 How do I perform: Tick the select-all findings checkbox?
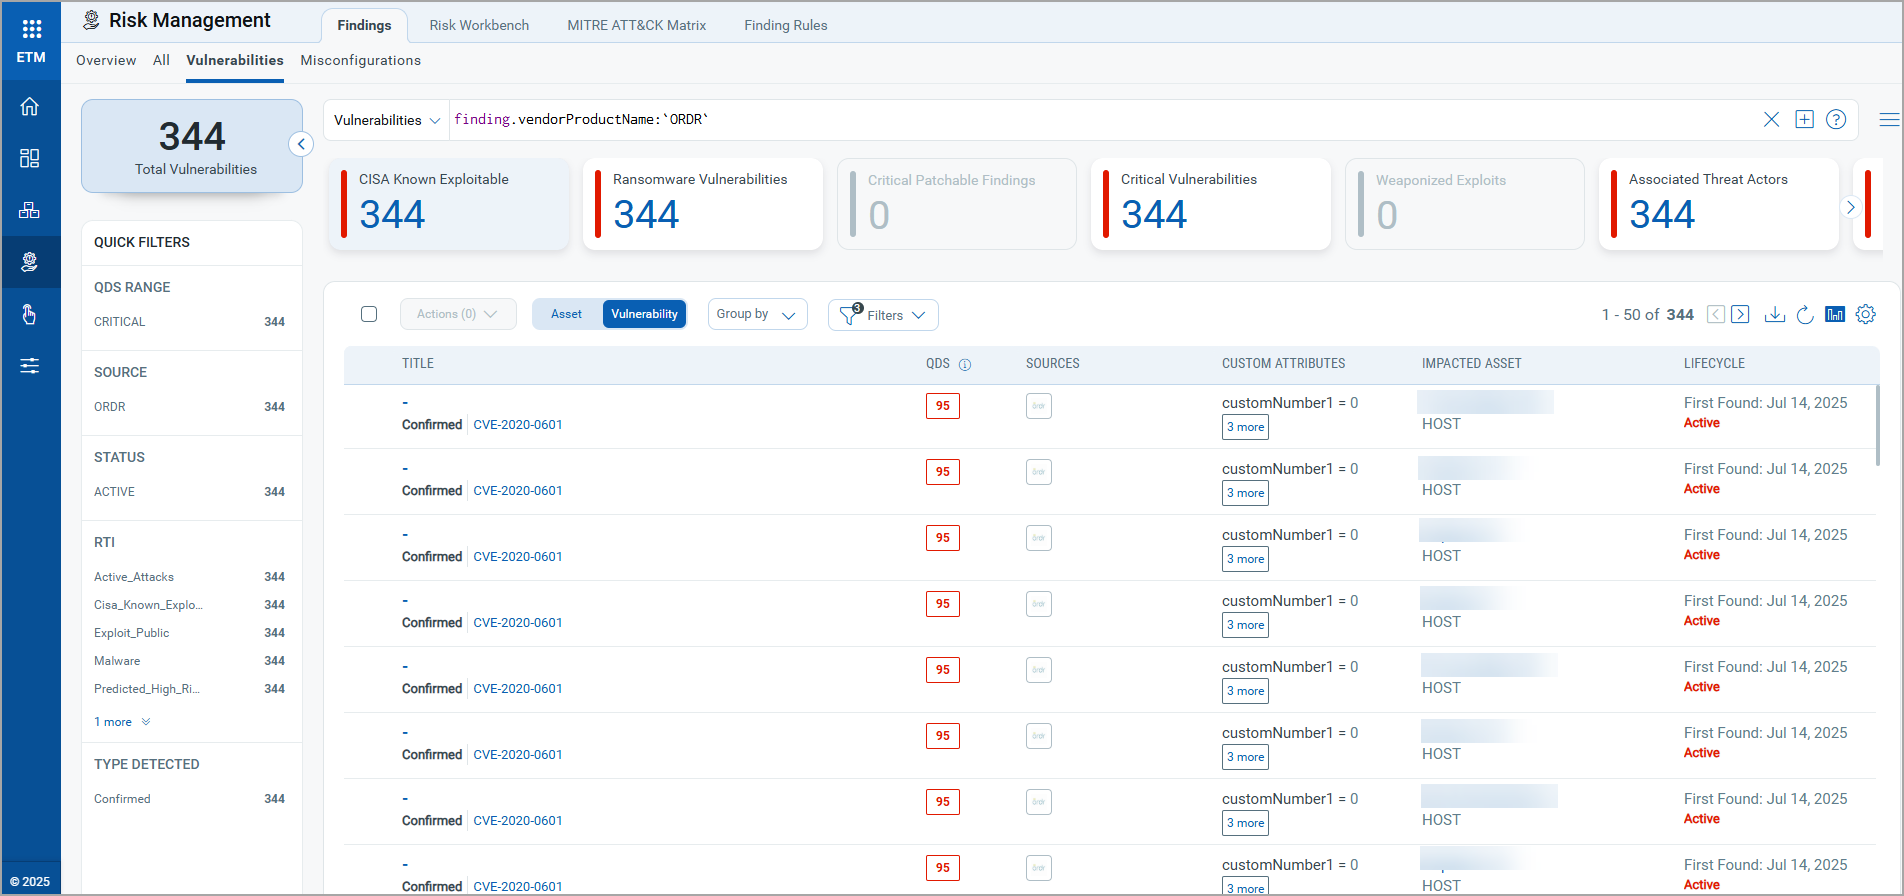(369, 314)
